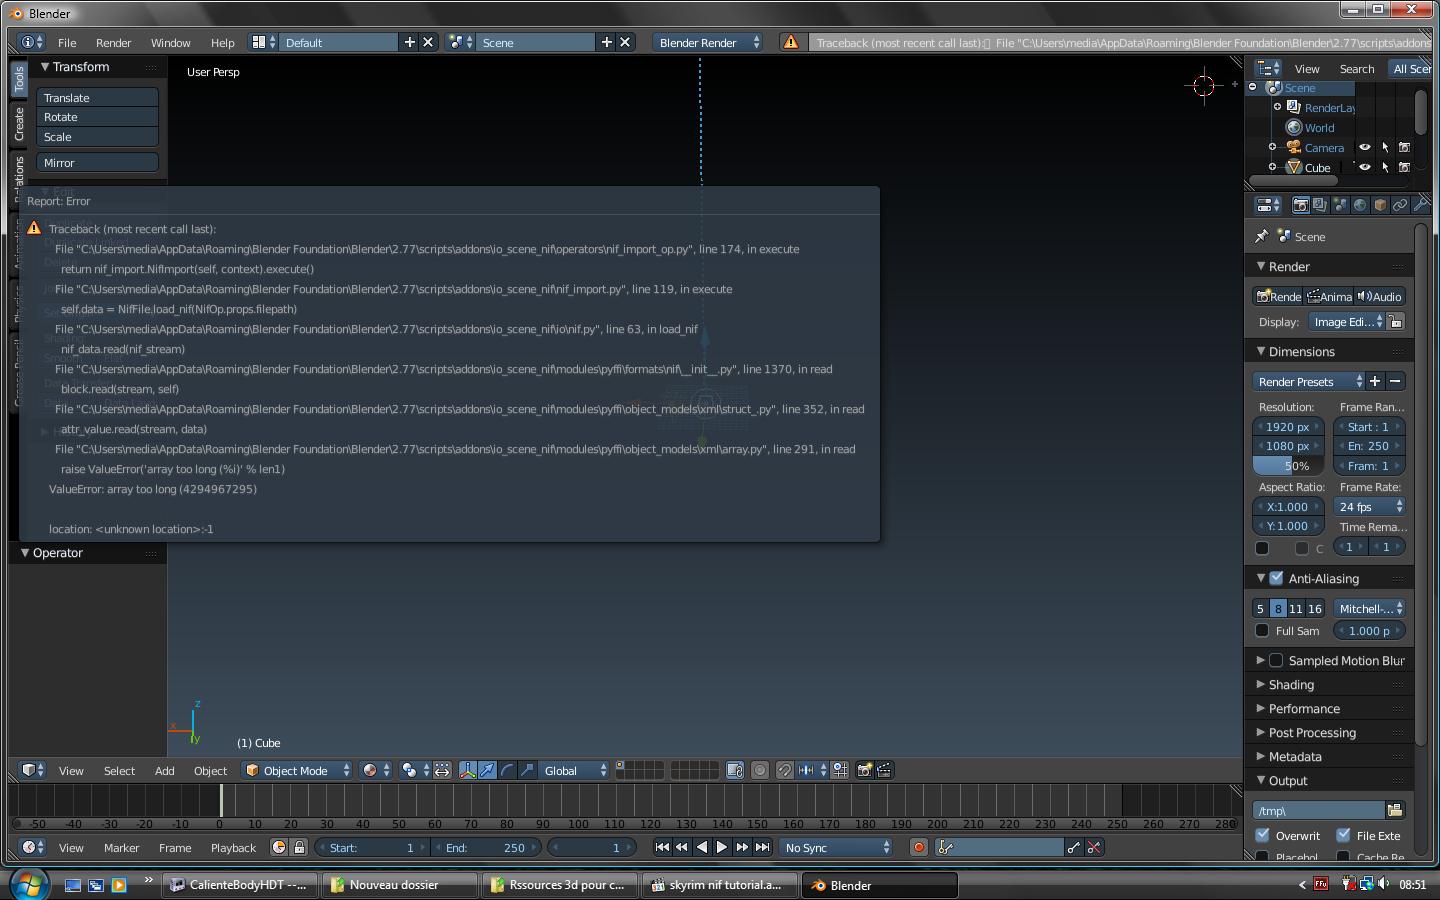This screenshot has height=900, width=1440.
Task: Select the rotate manipulator arc icon
Action: (x=507, y=770)
